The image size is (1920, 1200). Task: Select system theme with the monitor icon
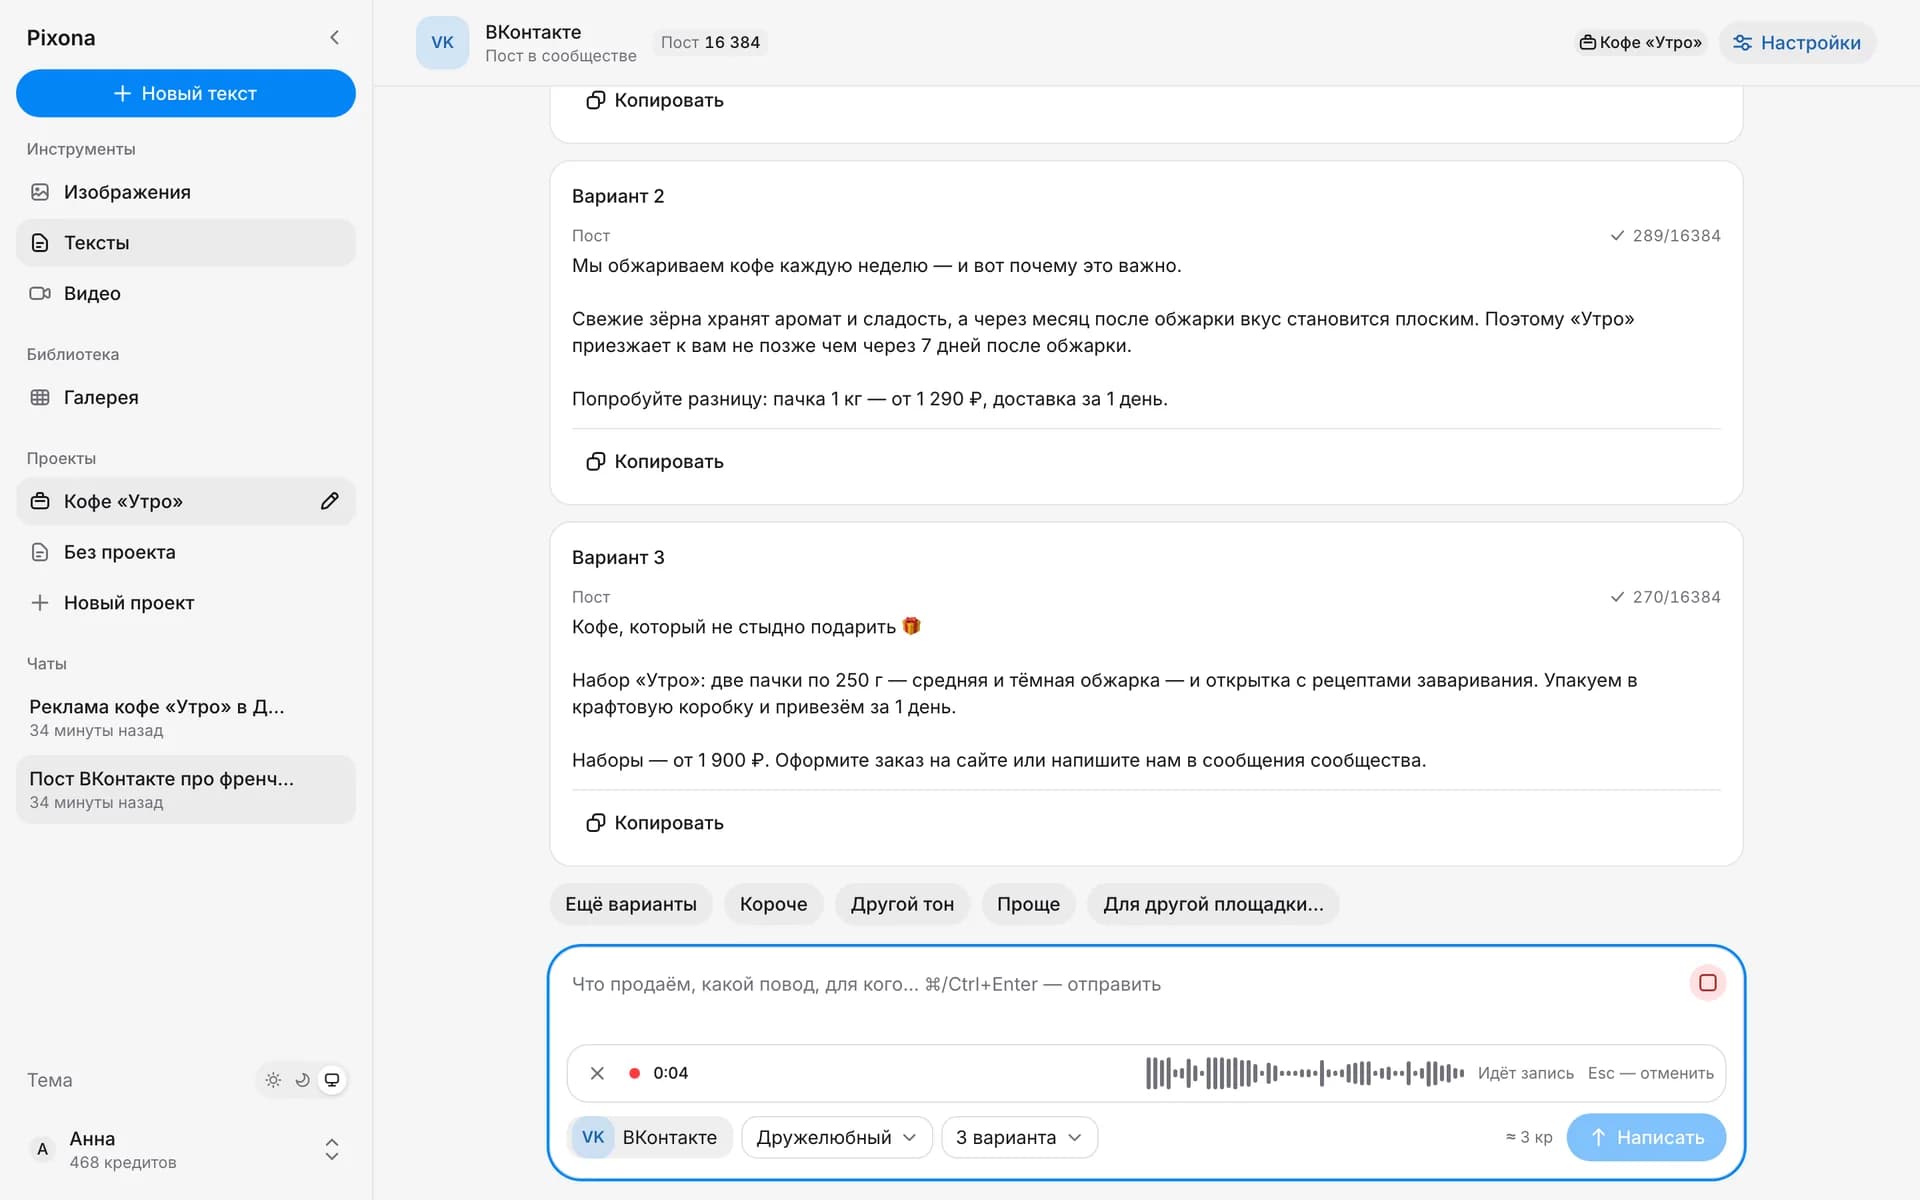(x=332, y=1080)
